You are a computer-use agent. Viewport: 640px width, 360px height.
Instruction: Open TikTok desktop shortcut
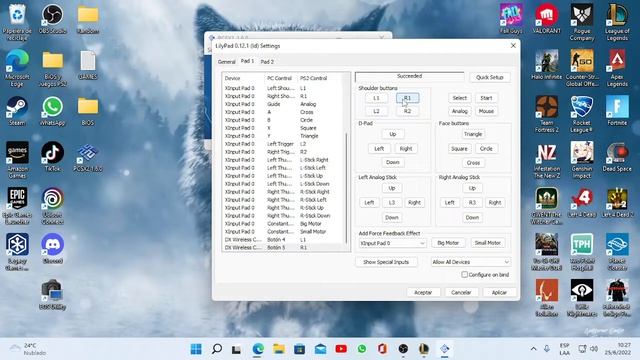[x=52, y=156]
